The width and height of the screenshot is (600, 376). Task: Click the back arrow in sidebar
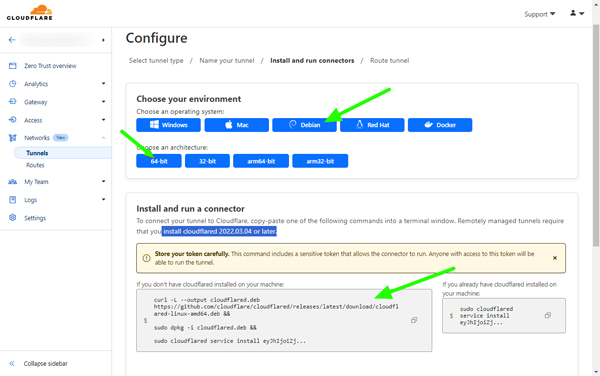pos(12,40)
